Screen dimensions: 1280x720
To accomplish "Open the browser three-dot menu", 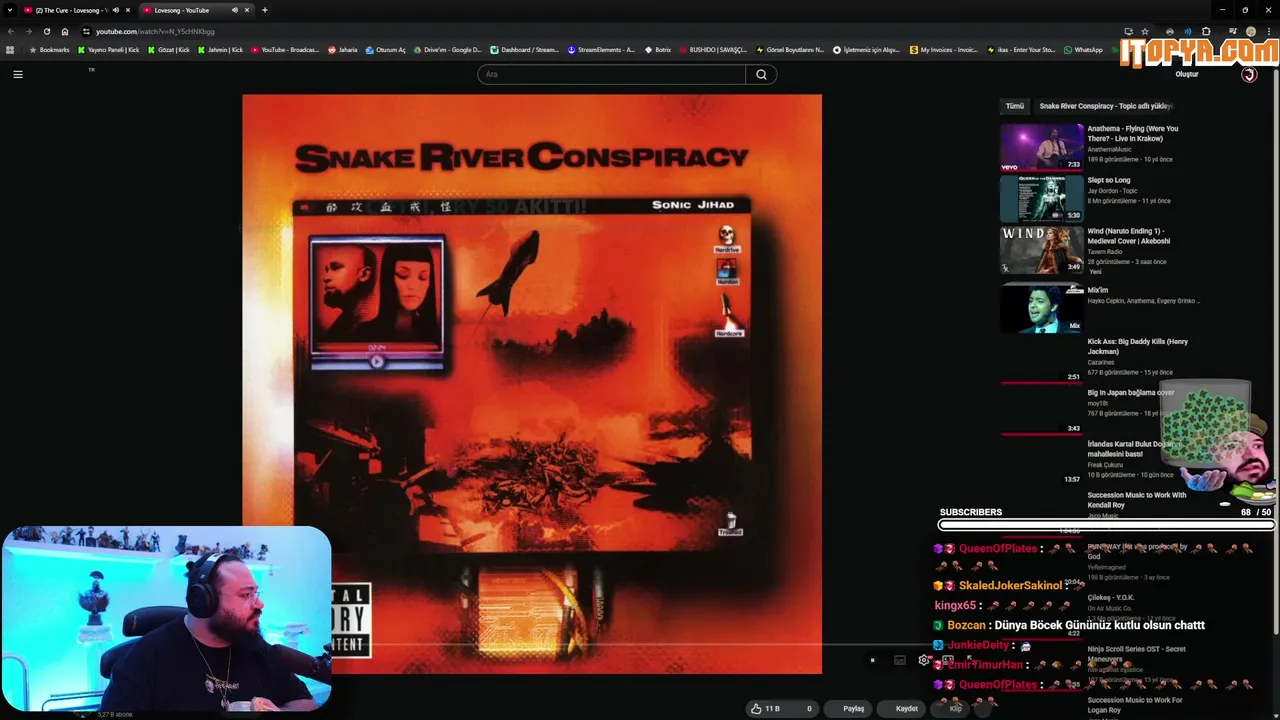I will [1268, 31].
